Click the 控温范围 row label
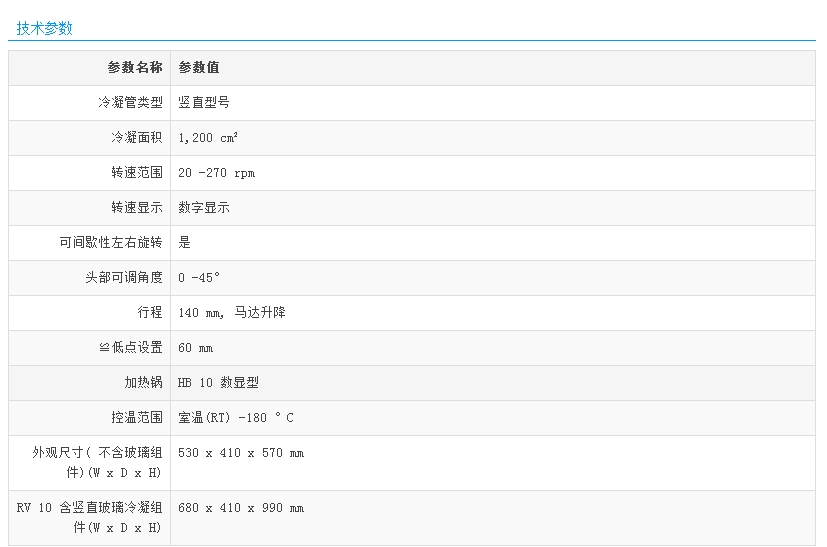 point(137,418)
